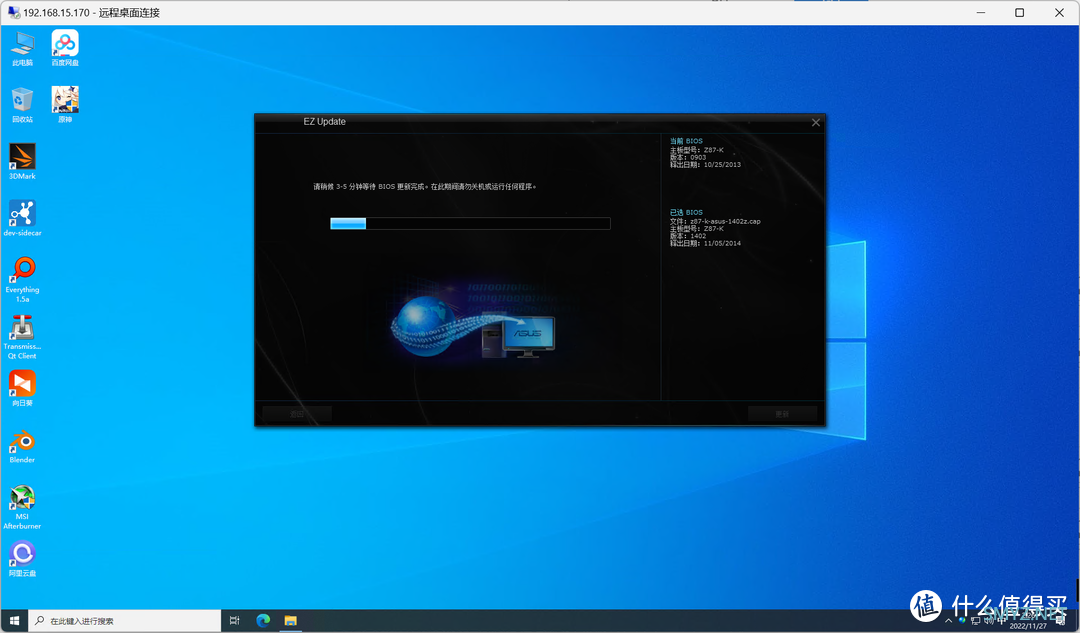The width and height of the screenshot is (1080, 633).
Task: Show hidden system tray icons
Action: (948, 621)
